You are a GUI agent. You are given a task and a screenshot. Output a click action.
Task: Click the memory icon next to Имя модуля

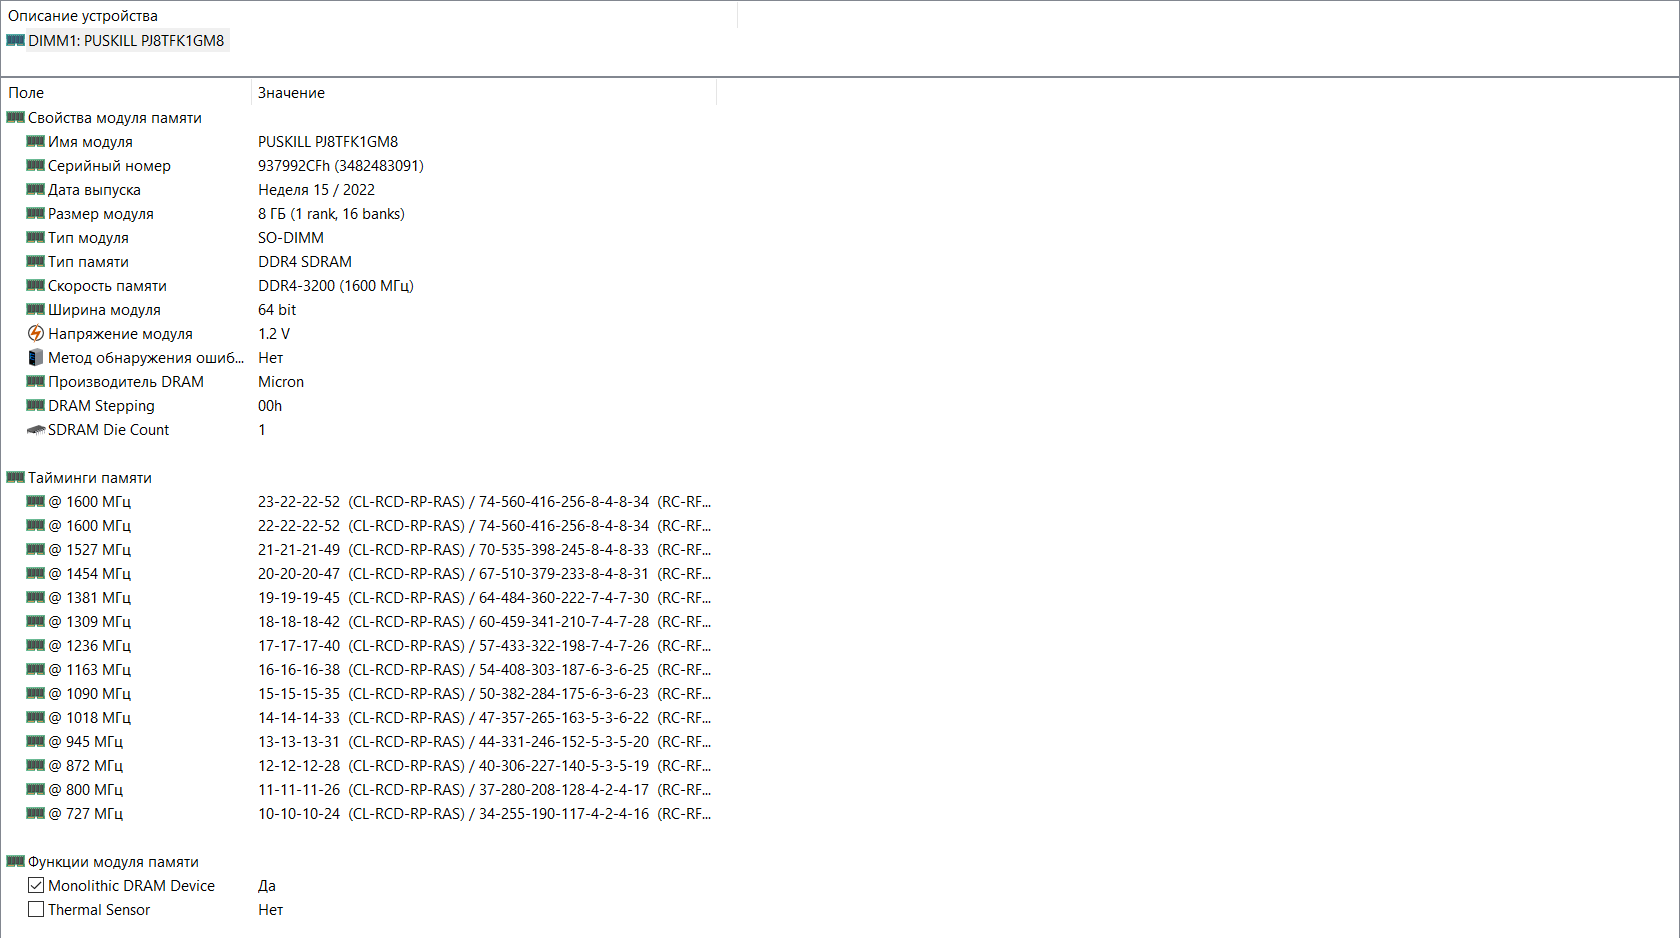(36, 141)
